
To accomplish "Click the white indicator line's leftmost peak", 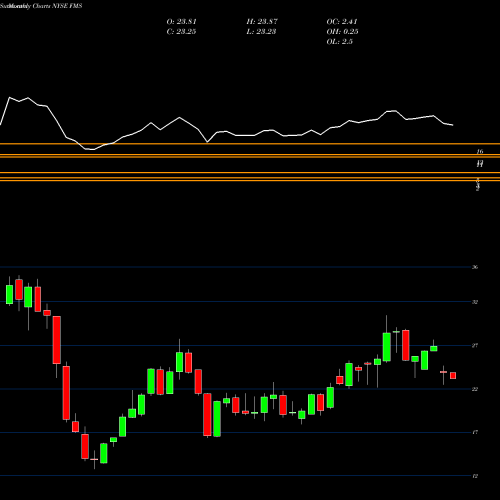I will (9, 97).
